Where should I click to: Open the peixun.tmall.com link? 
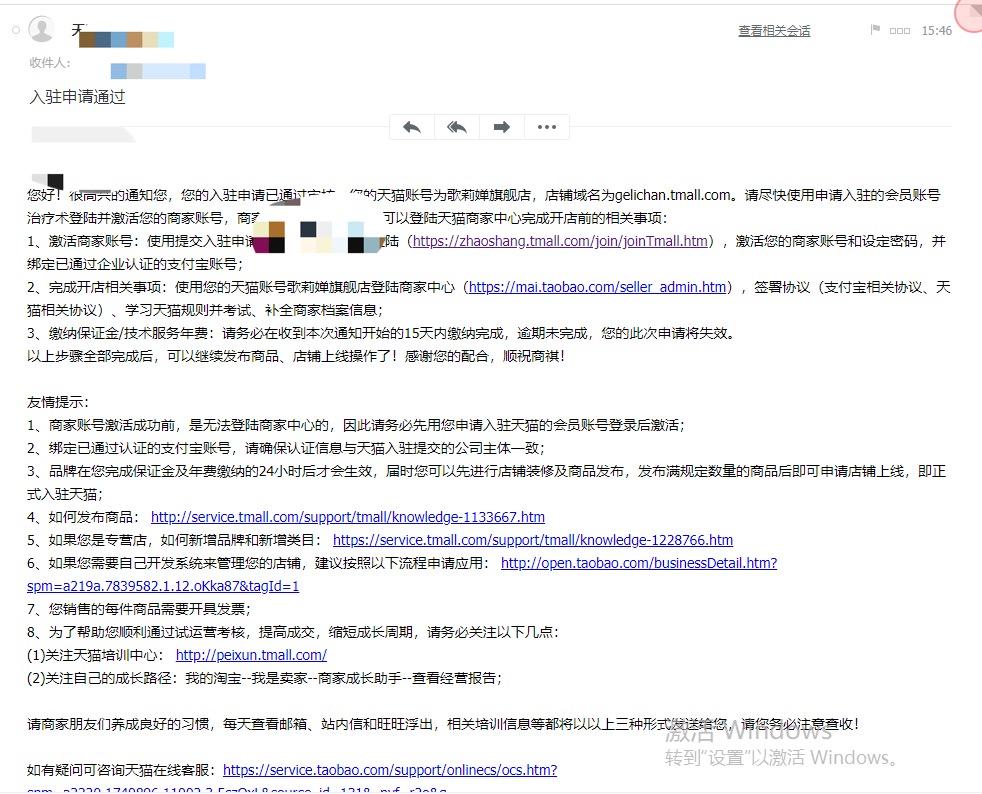click(251, 655)
